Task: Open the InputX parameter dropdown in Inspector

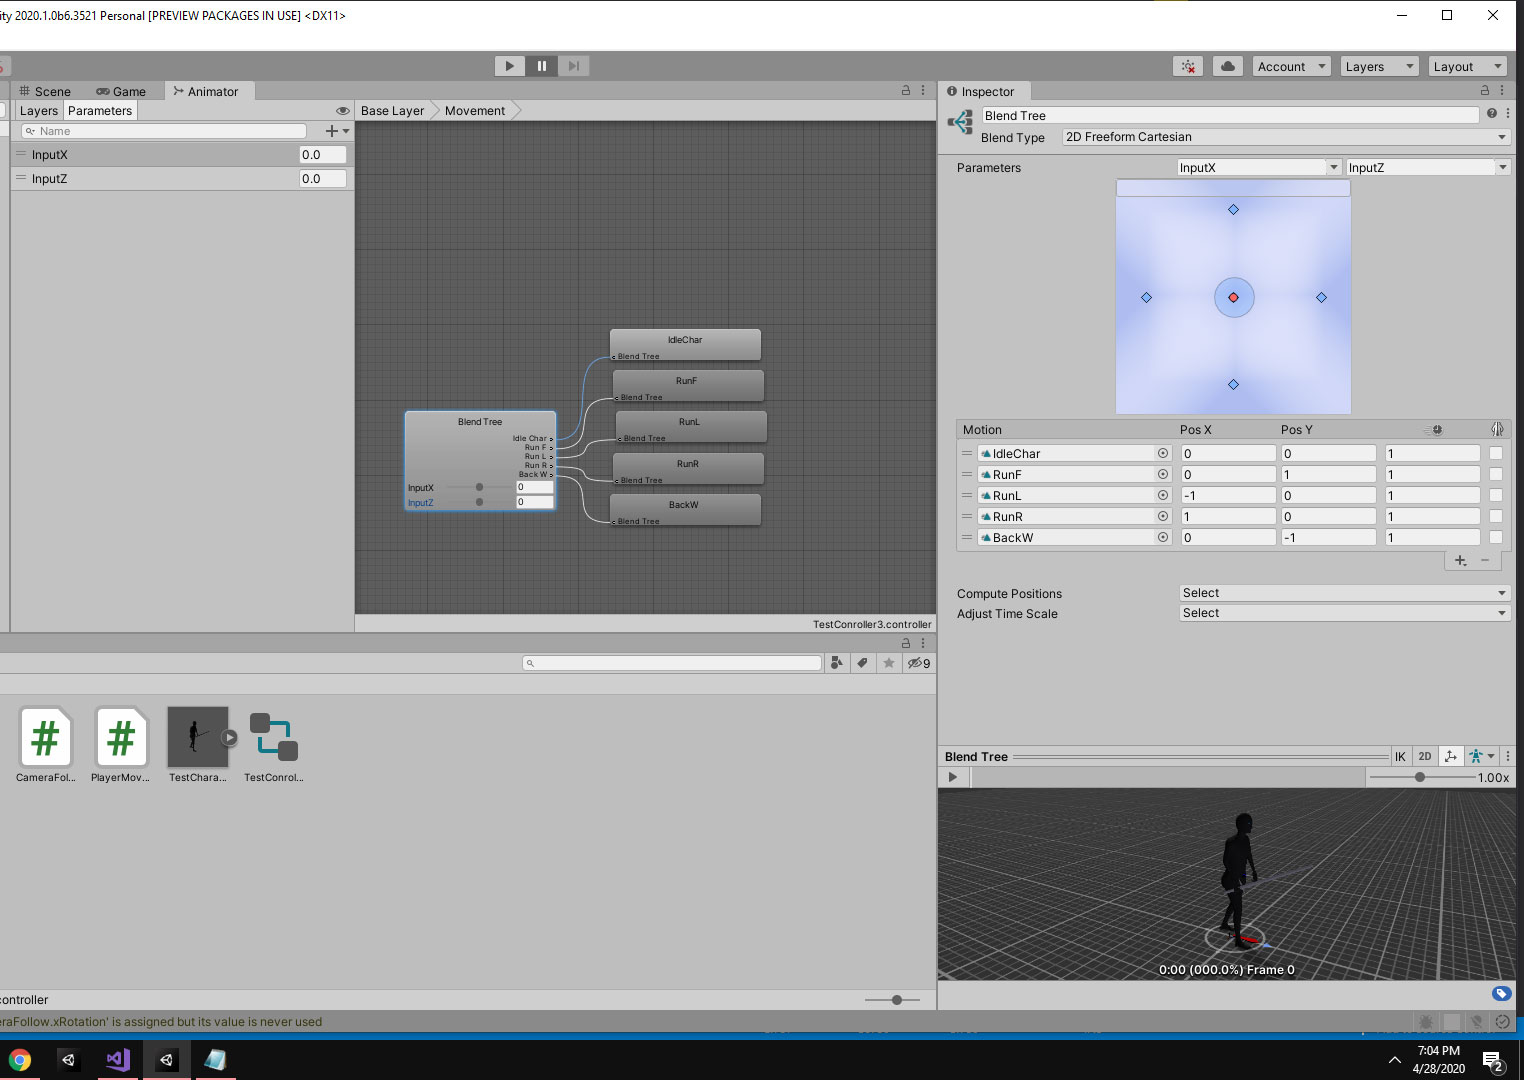Action: tap(1258, 168)
